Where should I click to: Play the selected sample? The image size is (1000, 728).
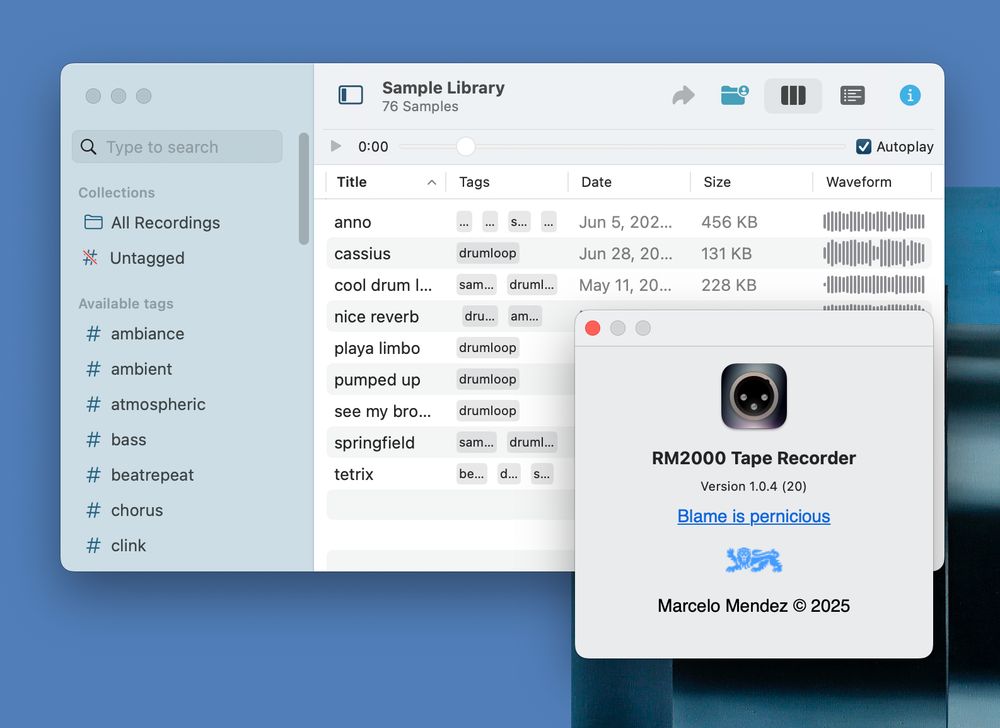335,146
